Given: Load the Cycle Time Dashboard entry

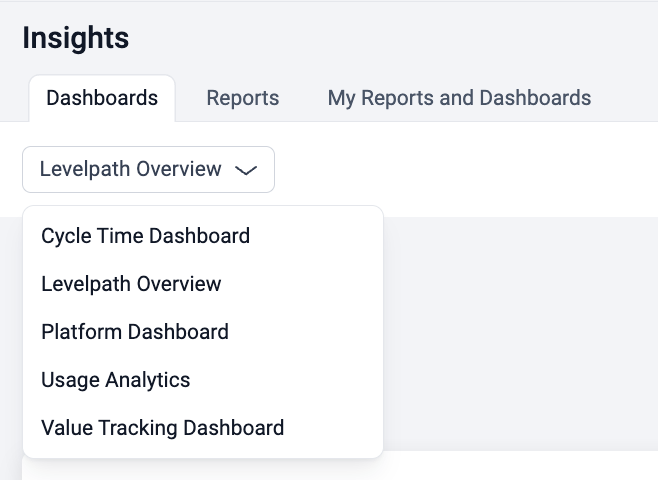Looking at the screenshot, I should 145,236.
